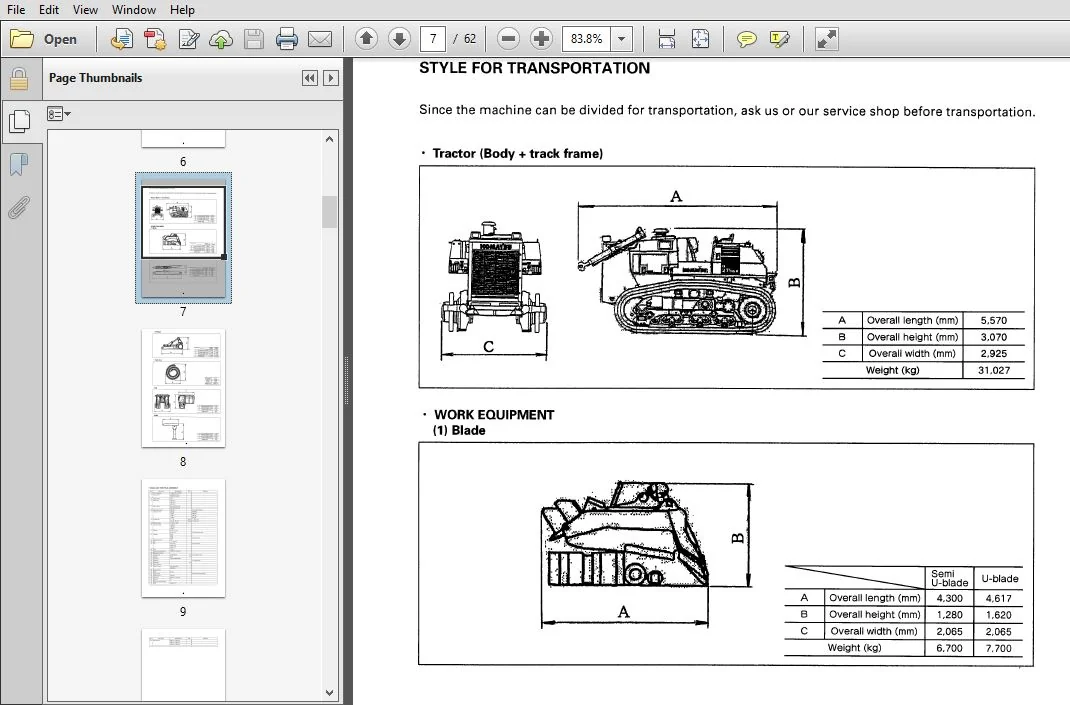Click the security padlock icon
The image size is (1070, 705).
coord(19,79)
